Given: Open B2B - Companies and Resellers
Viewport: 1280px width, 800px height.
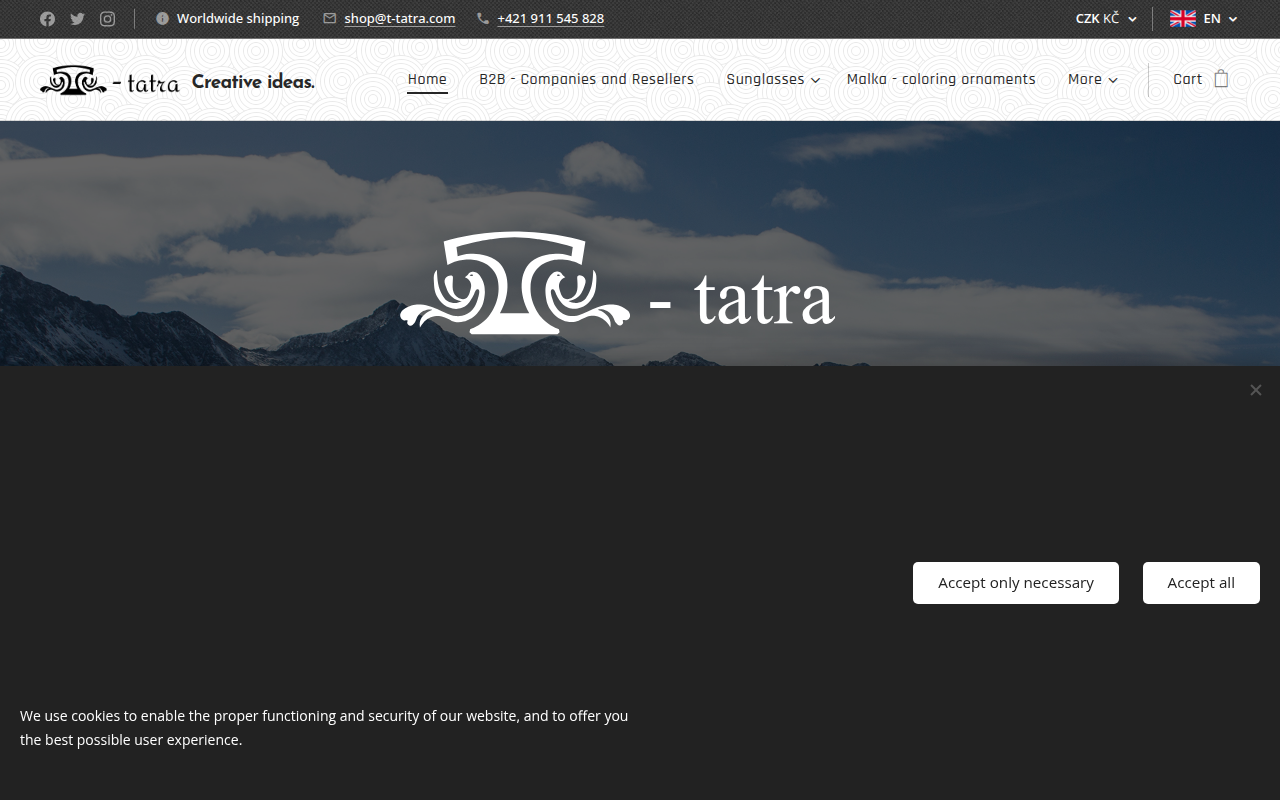Looking at the screenshot, I should 586,79.
